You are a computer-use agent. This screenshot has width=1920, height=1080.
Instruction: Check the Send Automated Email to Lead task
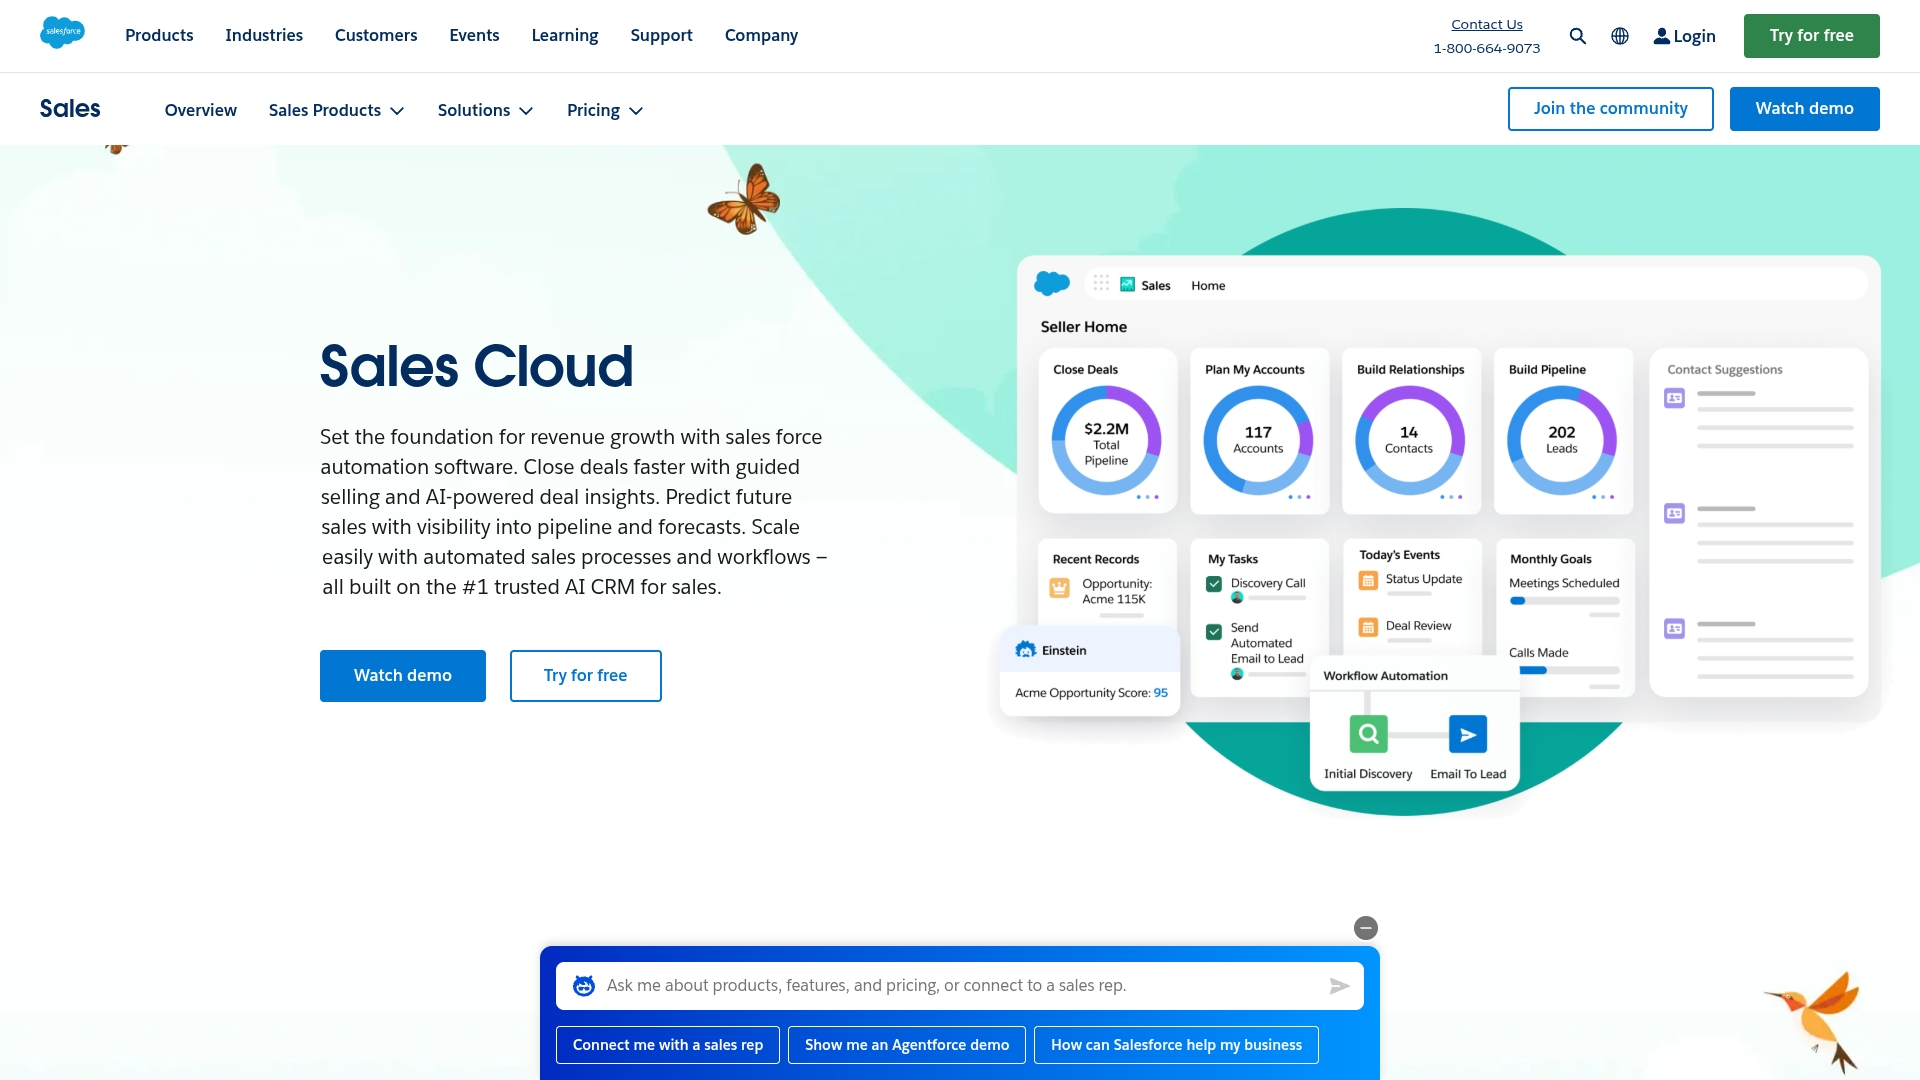(x=1215, y=631)
